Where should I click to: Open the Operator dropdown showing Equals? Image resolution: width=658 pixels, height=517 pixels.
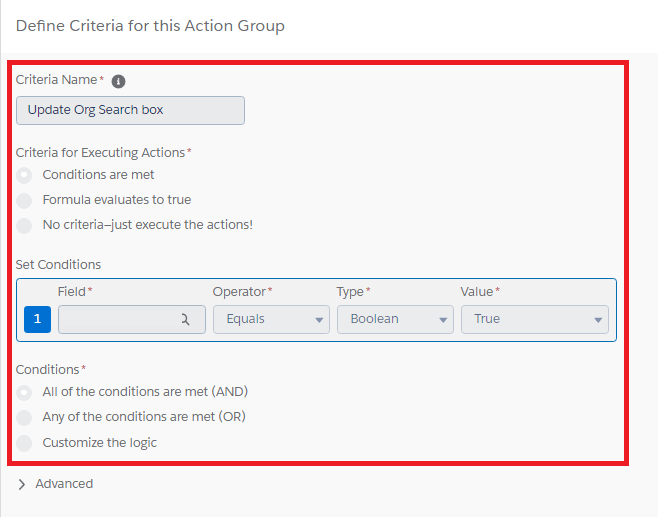[x=270, y=319]
